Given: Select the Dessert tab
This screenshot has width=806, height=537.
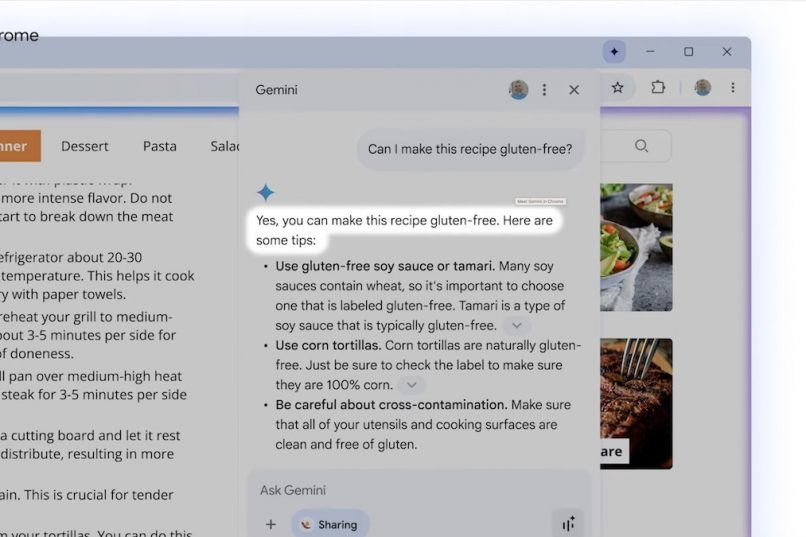Looking at the screenshot, I should tap(85, 146).
